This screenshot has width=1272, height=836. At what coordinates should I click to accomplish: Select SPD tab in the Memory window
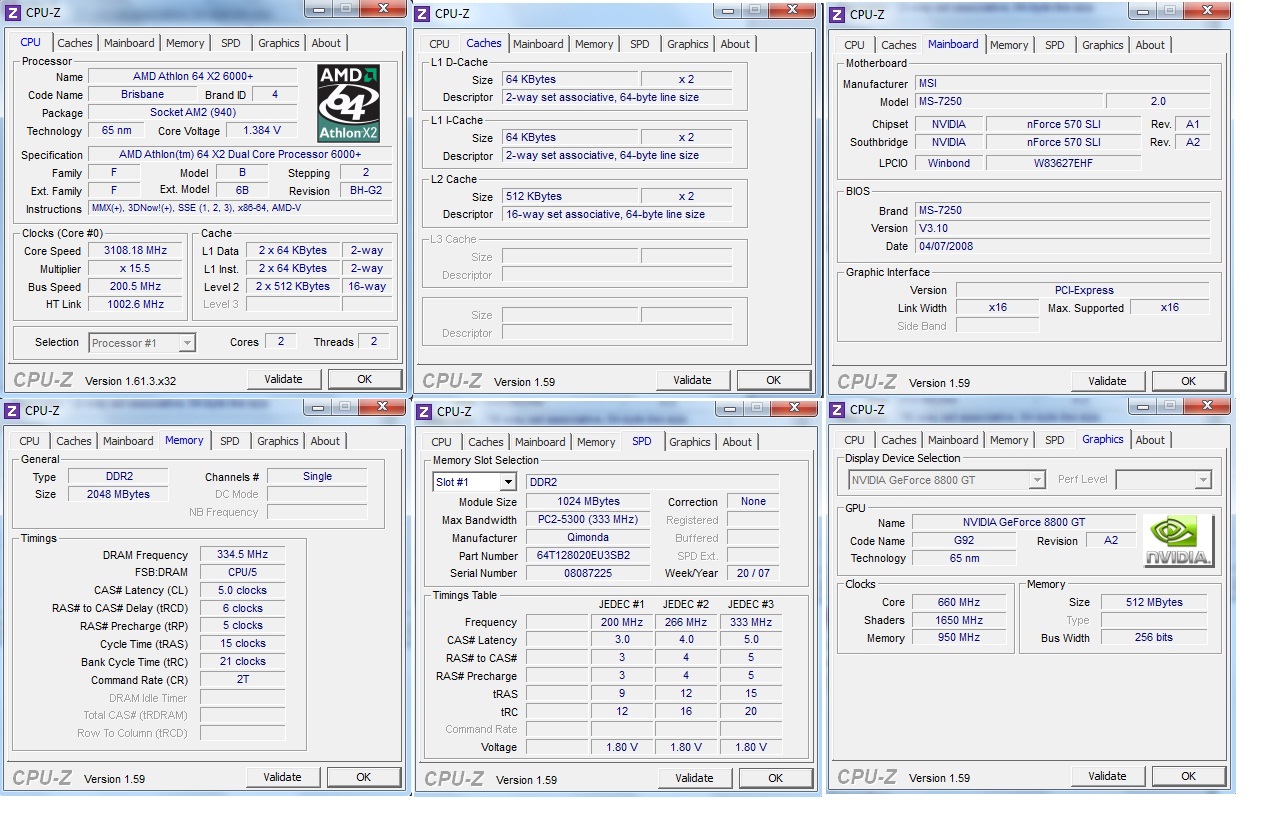click(230, 441)
